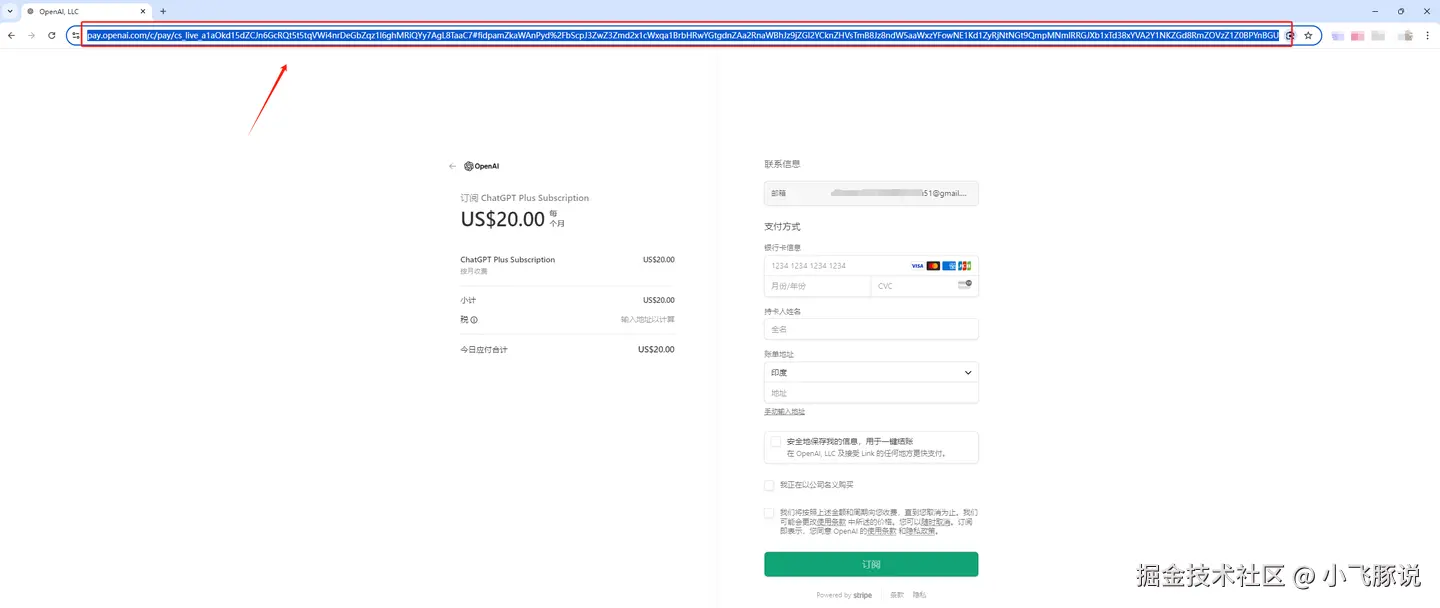Click the Powered by Stripe link
1440x608 pixels.
[x=844, y=595]
